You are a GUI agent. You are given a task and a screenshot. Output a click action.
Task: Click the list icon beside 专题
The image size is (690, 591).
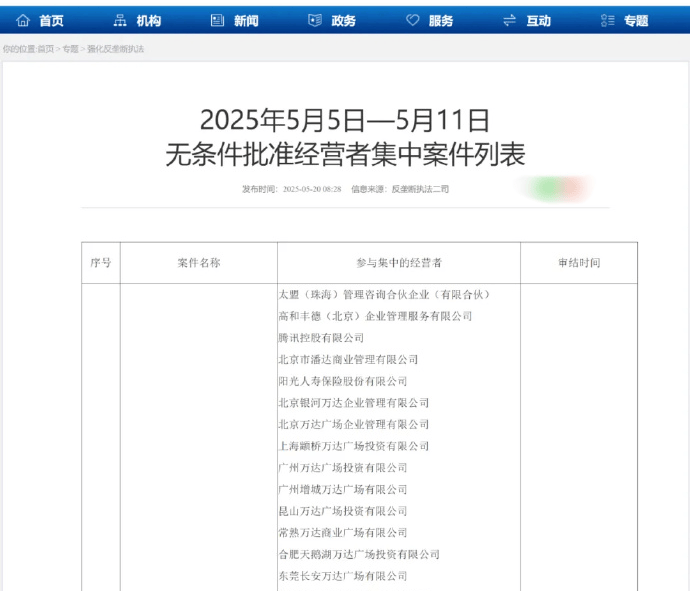pyautogui.click(x=607, y=20)
